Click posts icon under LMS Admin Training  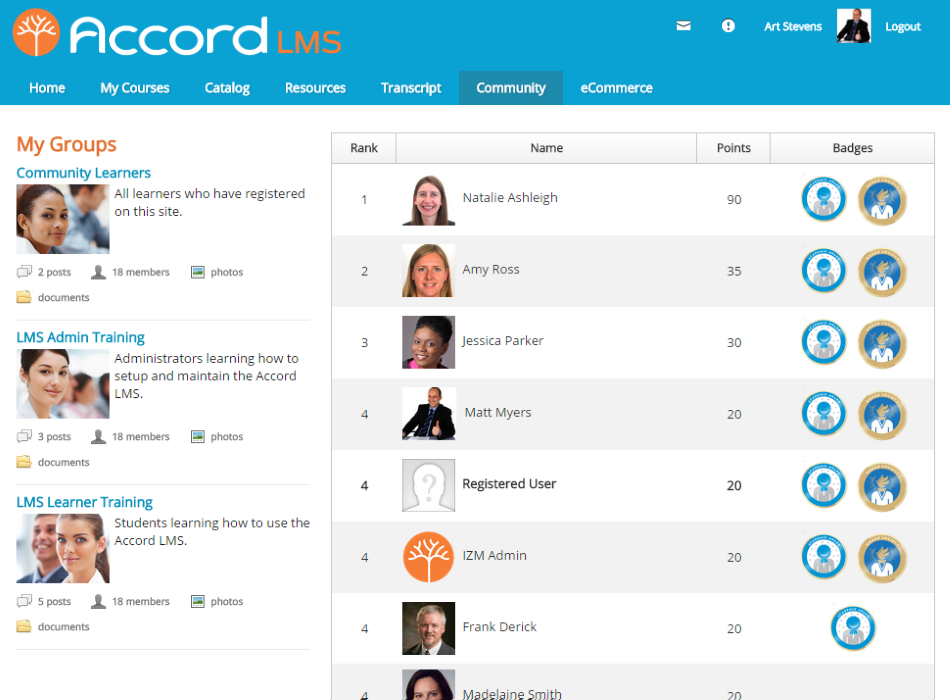pyautogui.click(x=24, y=436)
